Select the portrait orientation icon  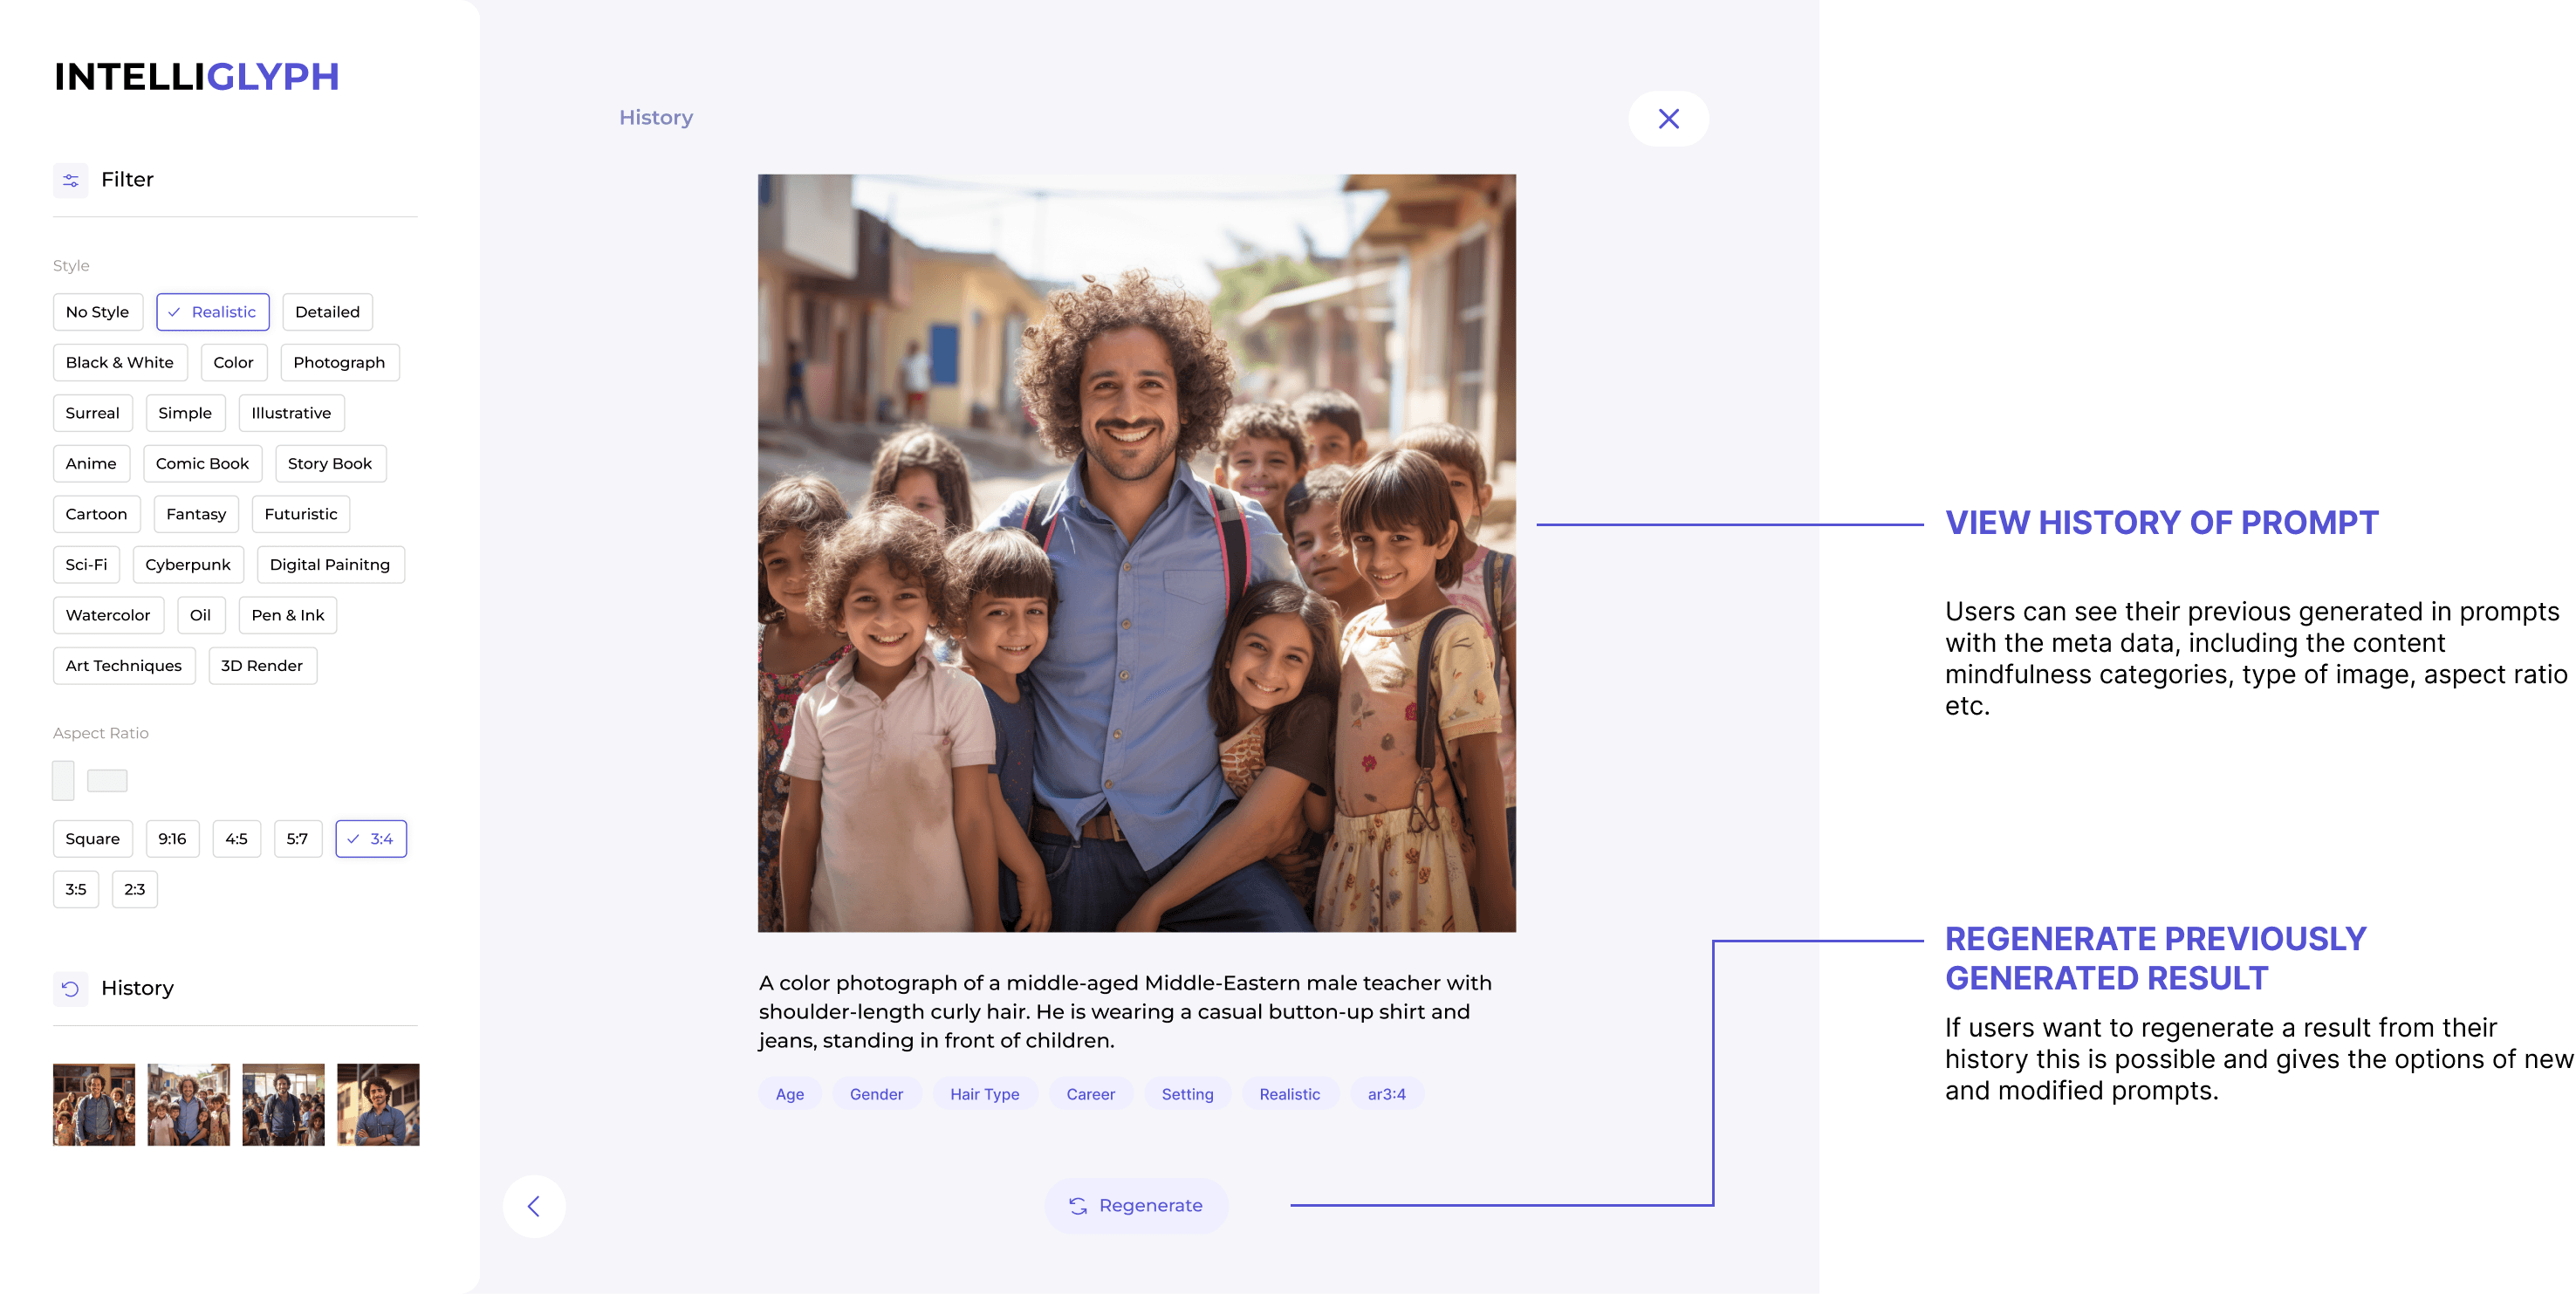tap(63, 780)
